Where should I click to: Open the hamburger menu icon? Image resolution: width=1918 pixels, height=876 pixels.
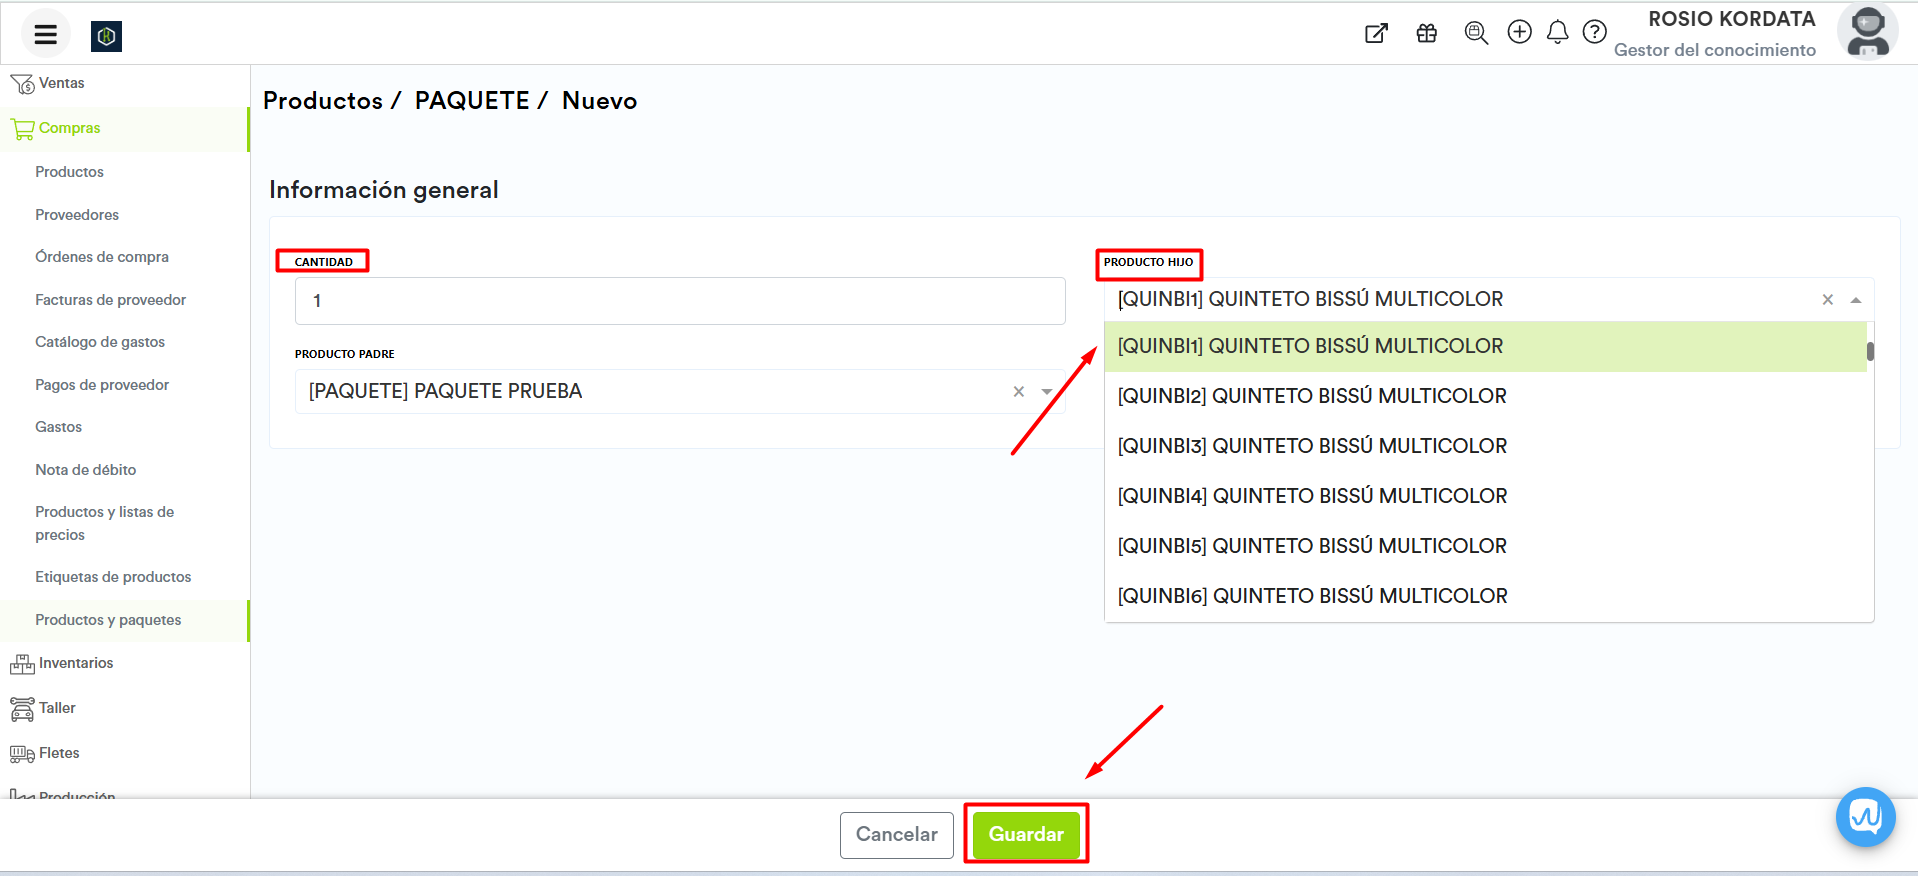pos(45,35)
